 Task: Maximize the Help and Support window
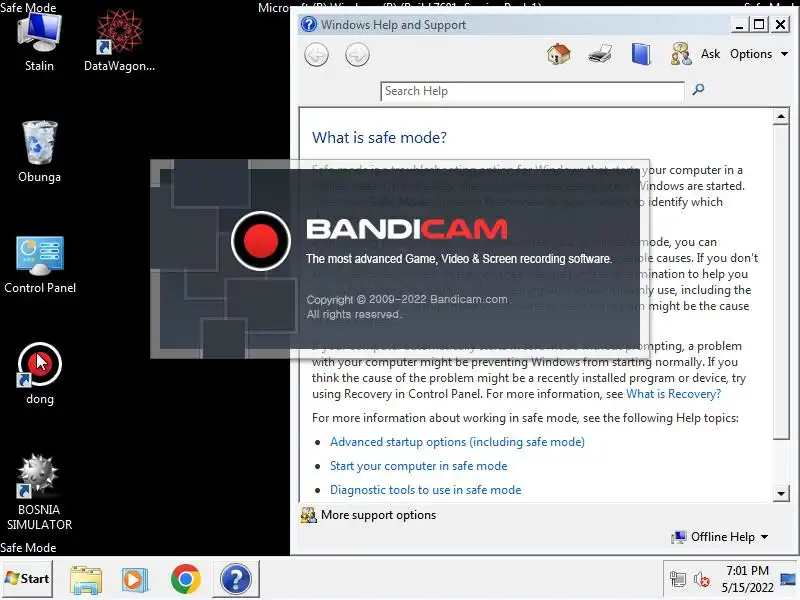[x=759, y=24]
